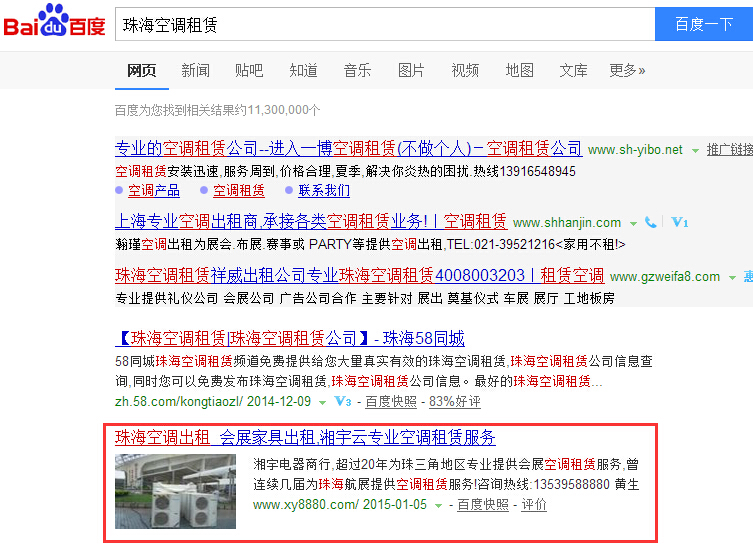Click the www.shhanjin.com URL text
Viewport: 753px width, 546px height.
pos(567,223)
